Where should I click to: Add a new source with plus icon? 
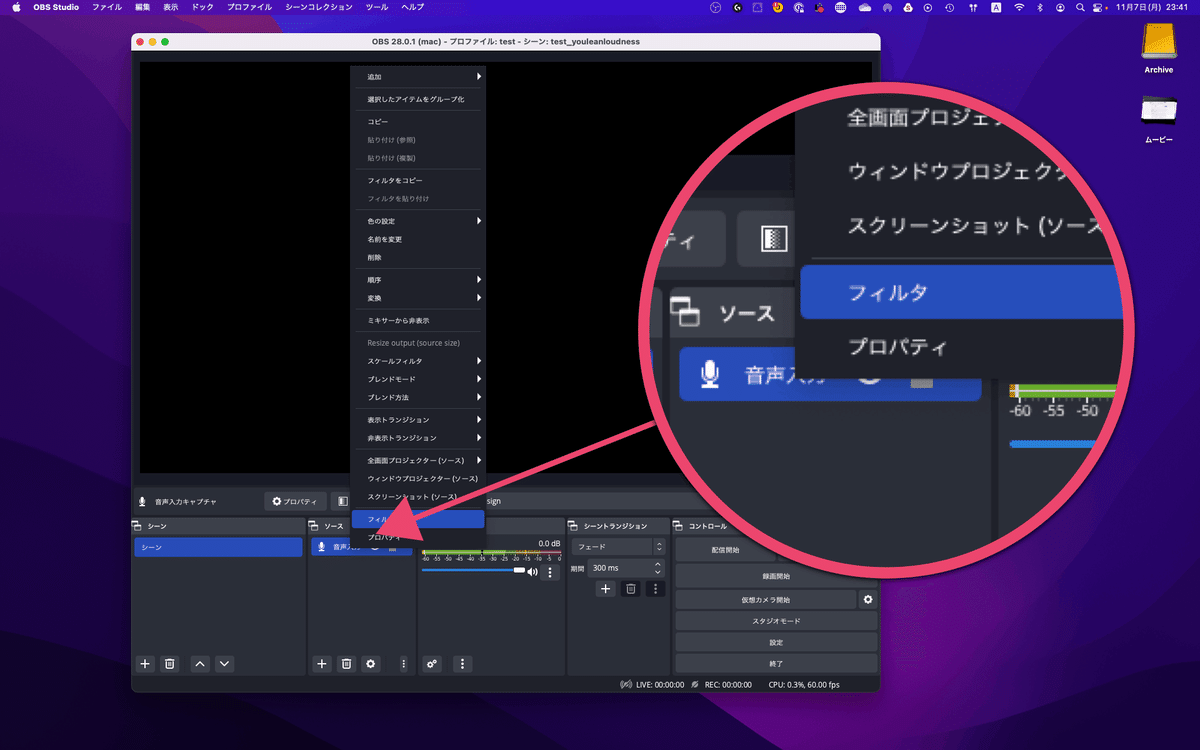pos(322,663)
